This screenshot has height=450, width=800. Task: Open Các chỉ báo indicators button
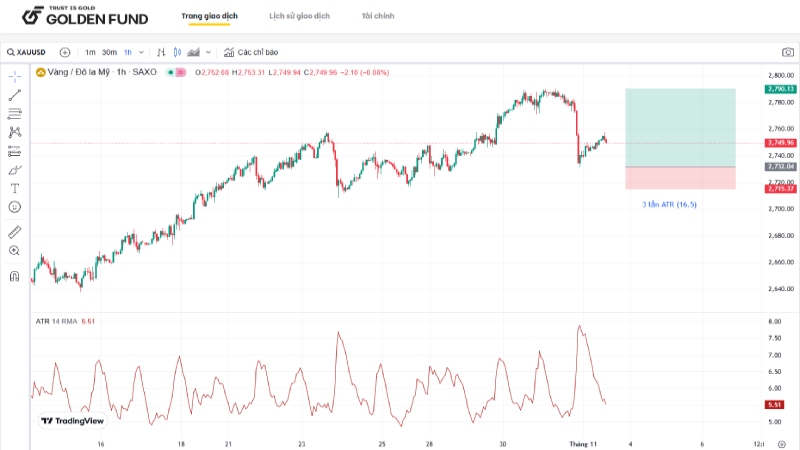(250, 52)
